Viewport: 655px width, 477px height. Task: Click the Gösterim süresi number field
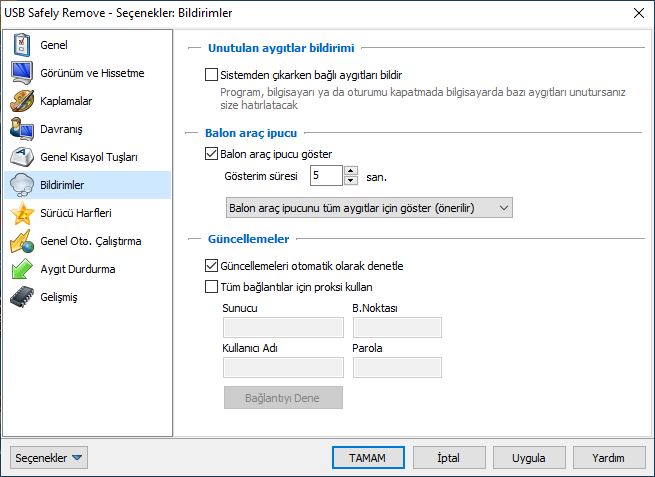coord(326,175)
